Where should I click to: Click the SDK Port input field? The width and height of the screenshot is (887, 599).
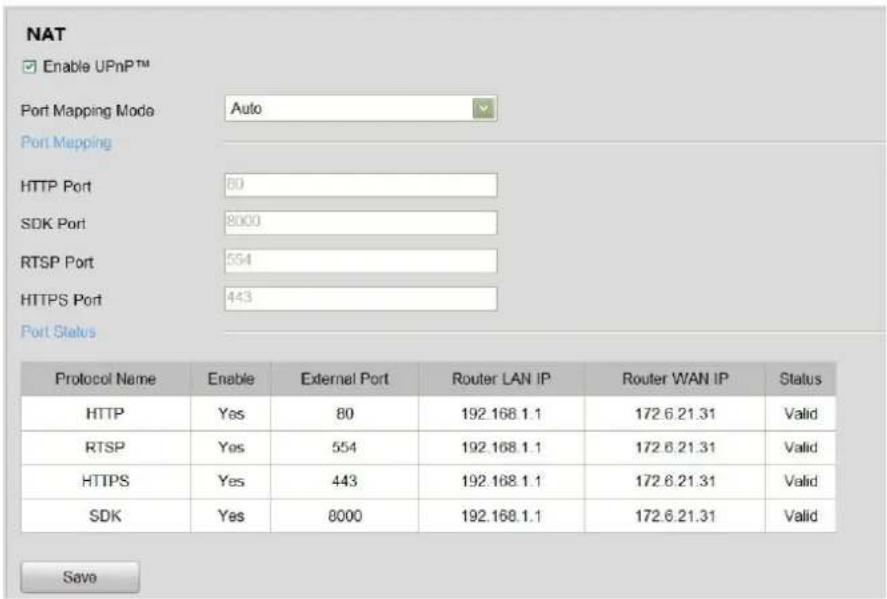click(x=361, y=223)
